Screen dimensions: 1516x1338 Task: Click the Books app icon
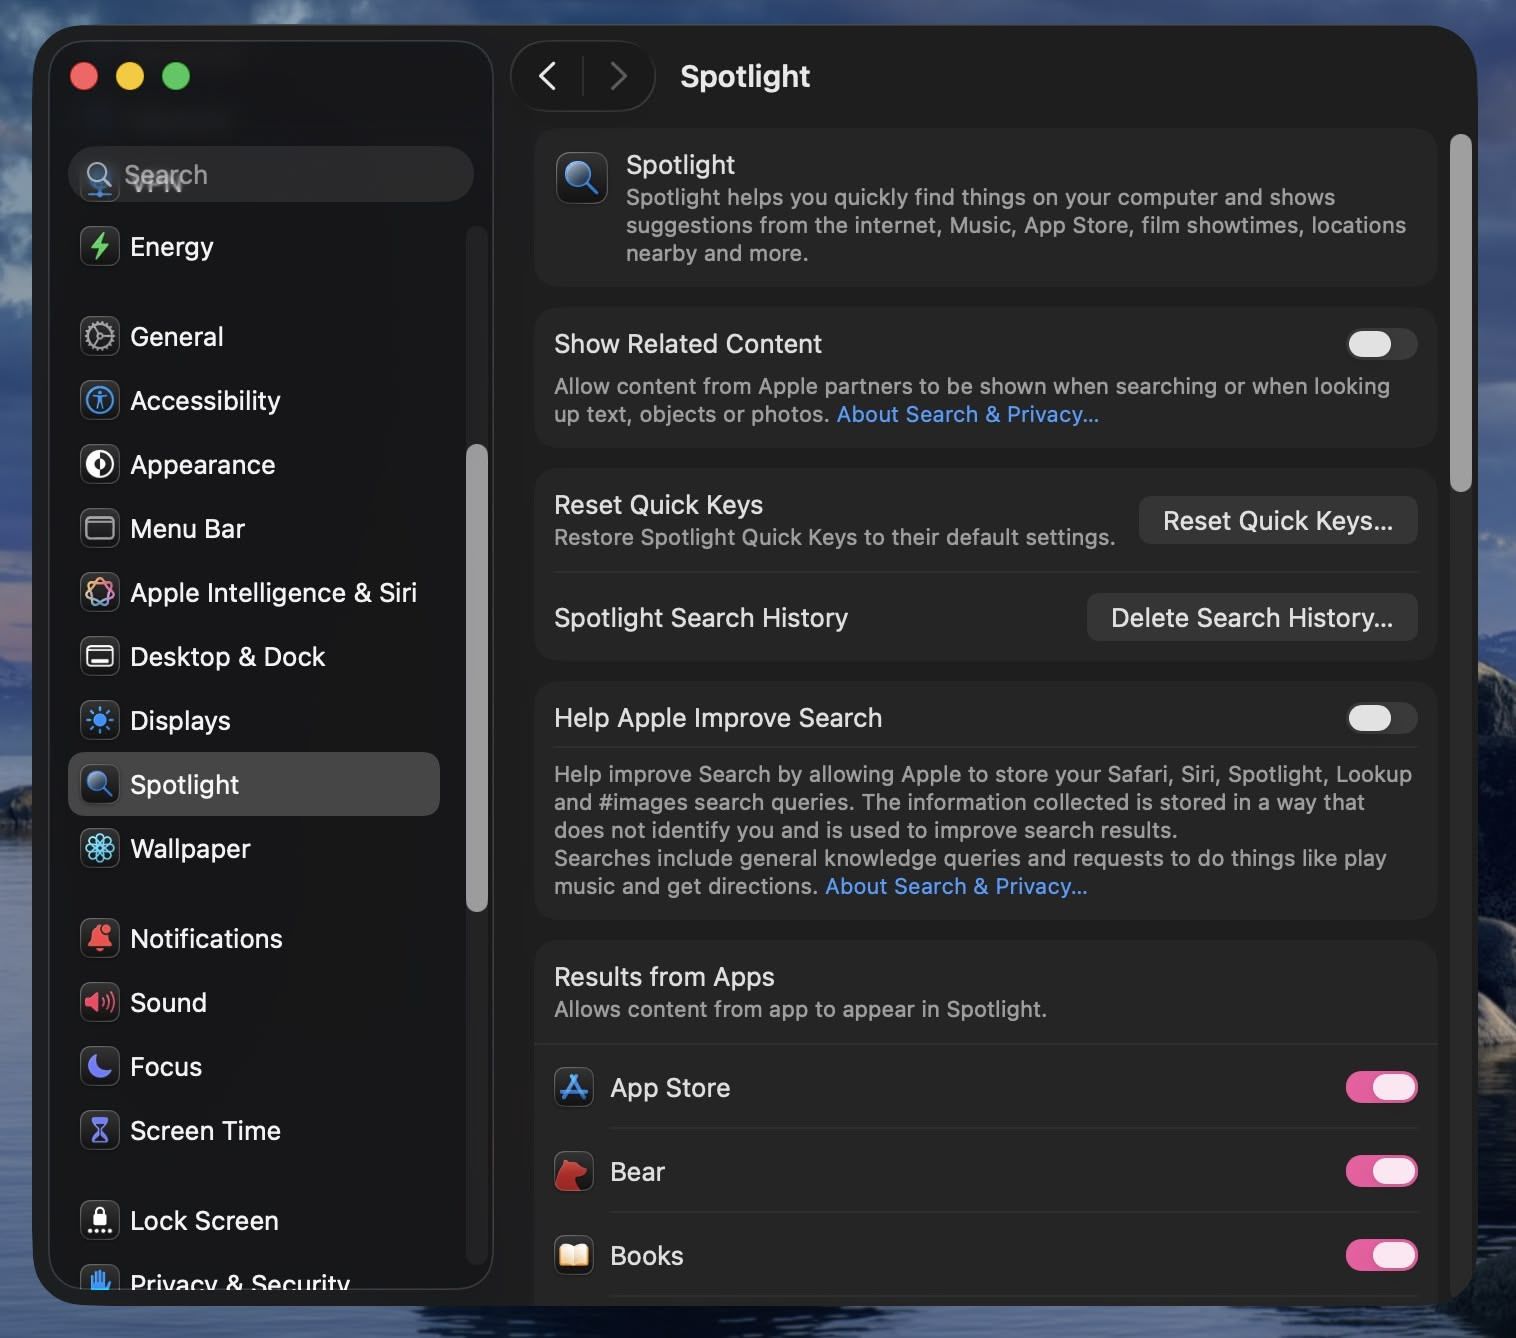573,1255
